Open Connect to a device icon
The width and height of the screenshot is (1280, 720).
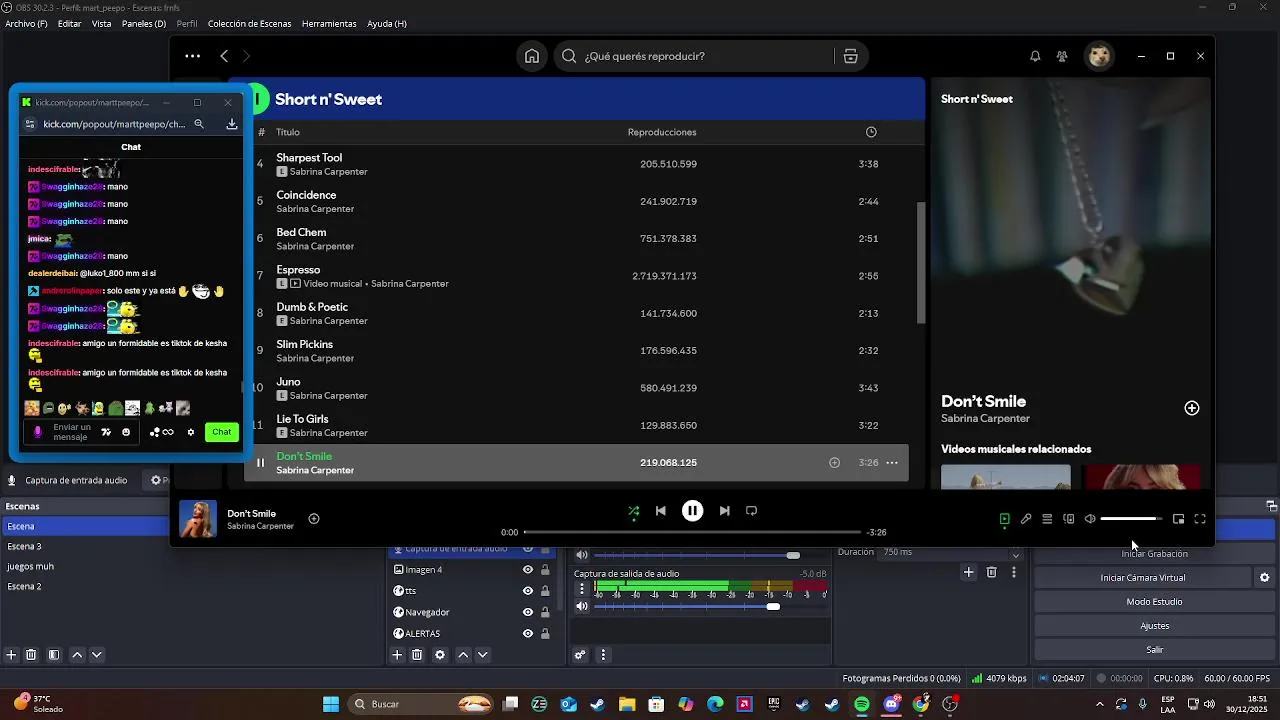1069,519
